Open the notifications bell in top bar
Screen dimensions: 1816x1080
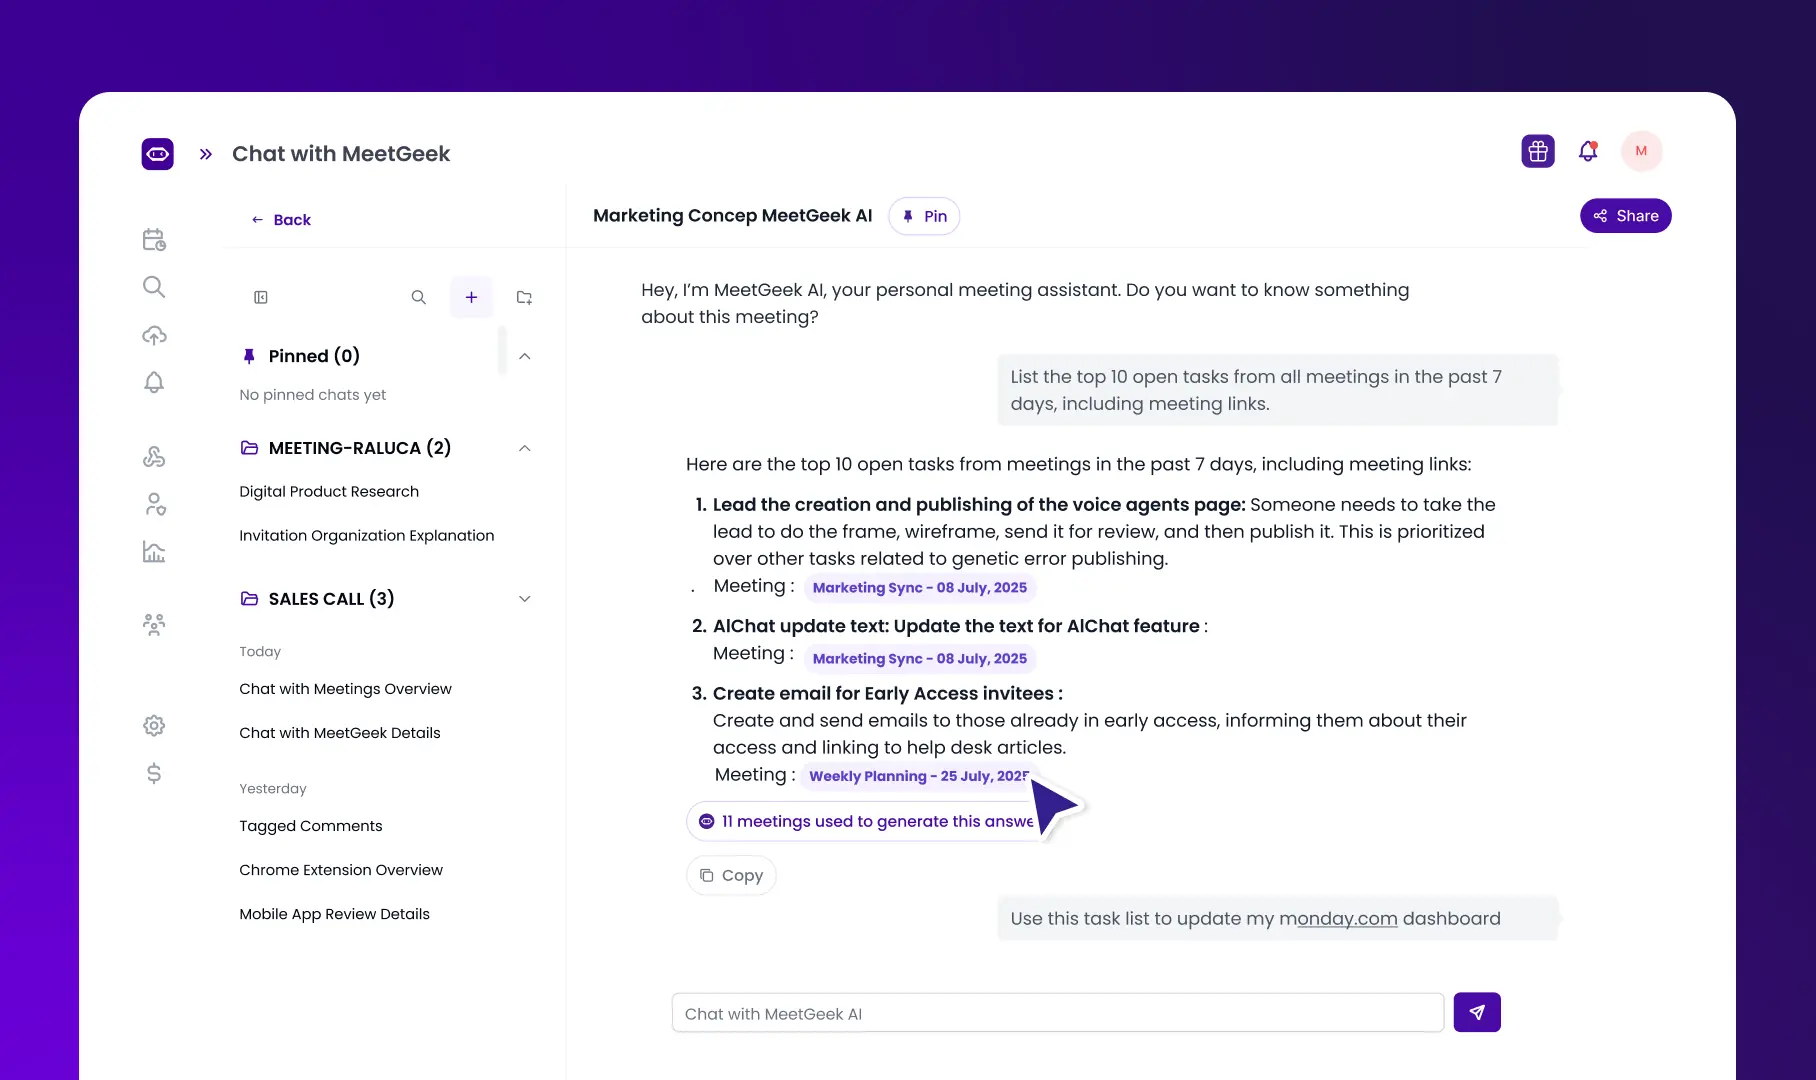tap(1587, 151)
